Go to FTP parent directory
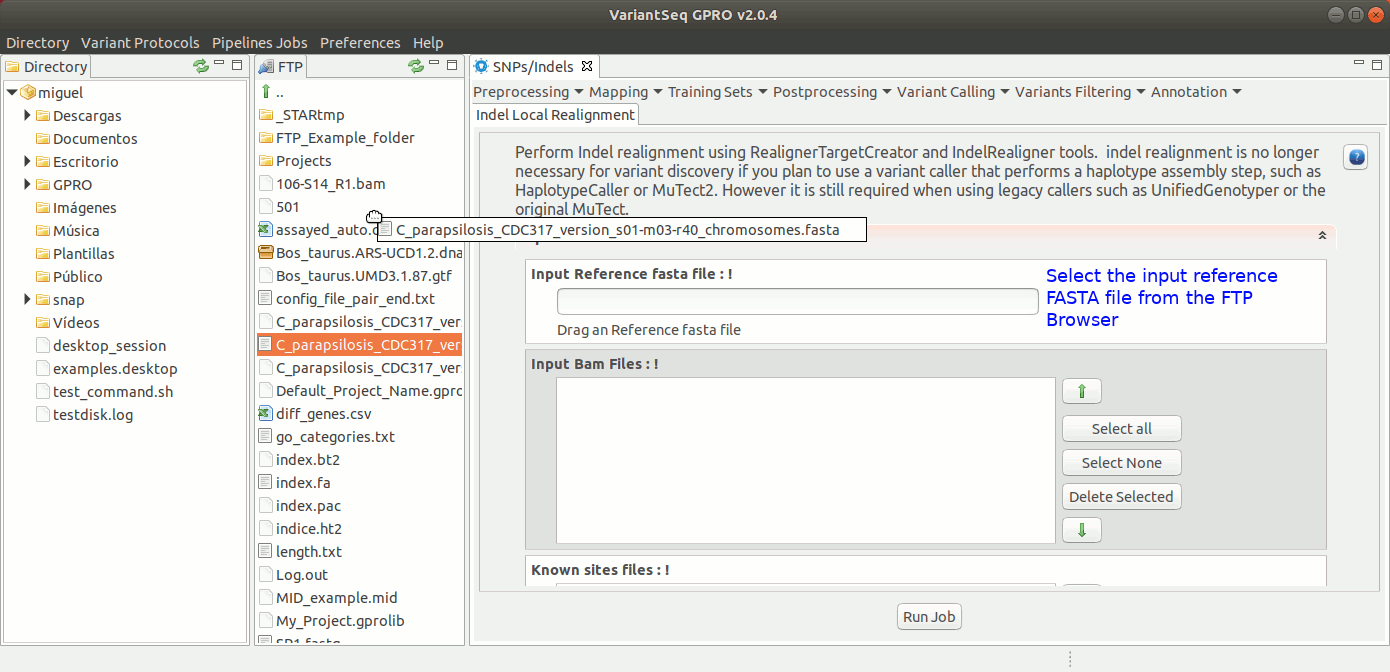The width and height of the screenshot is (1390, 672). tap(267, 92)
